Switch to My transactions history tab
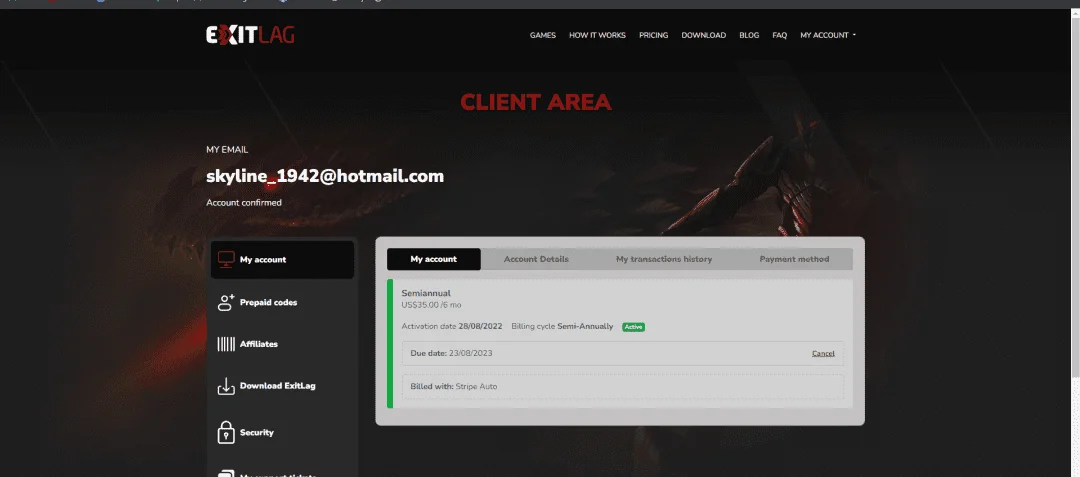Image resolution: width=1080 pixels, height=477 pixels. coord(664,259)
